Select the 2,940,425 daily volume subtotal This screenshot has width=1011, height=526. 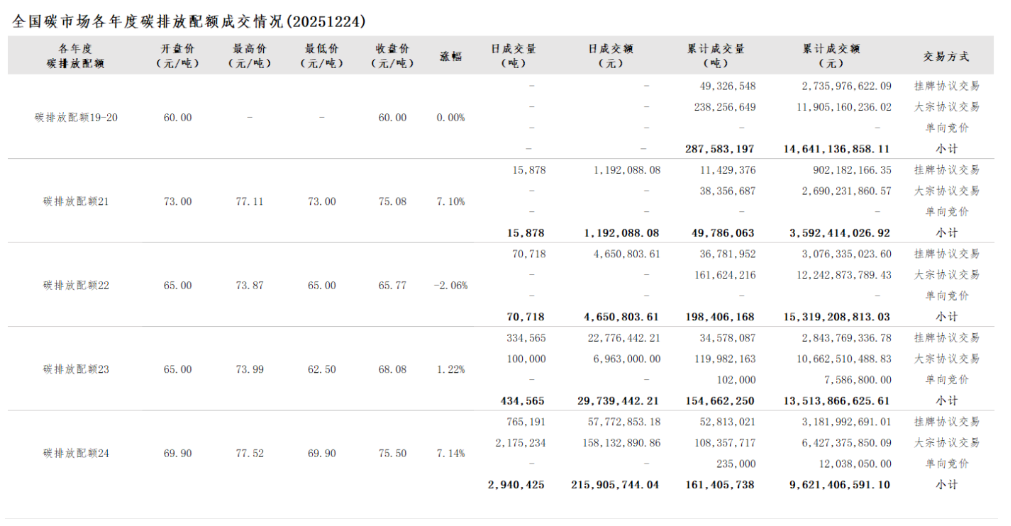coord(516,485)
